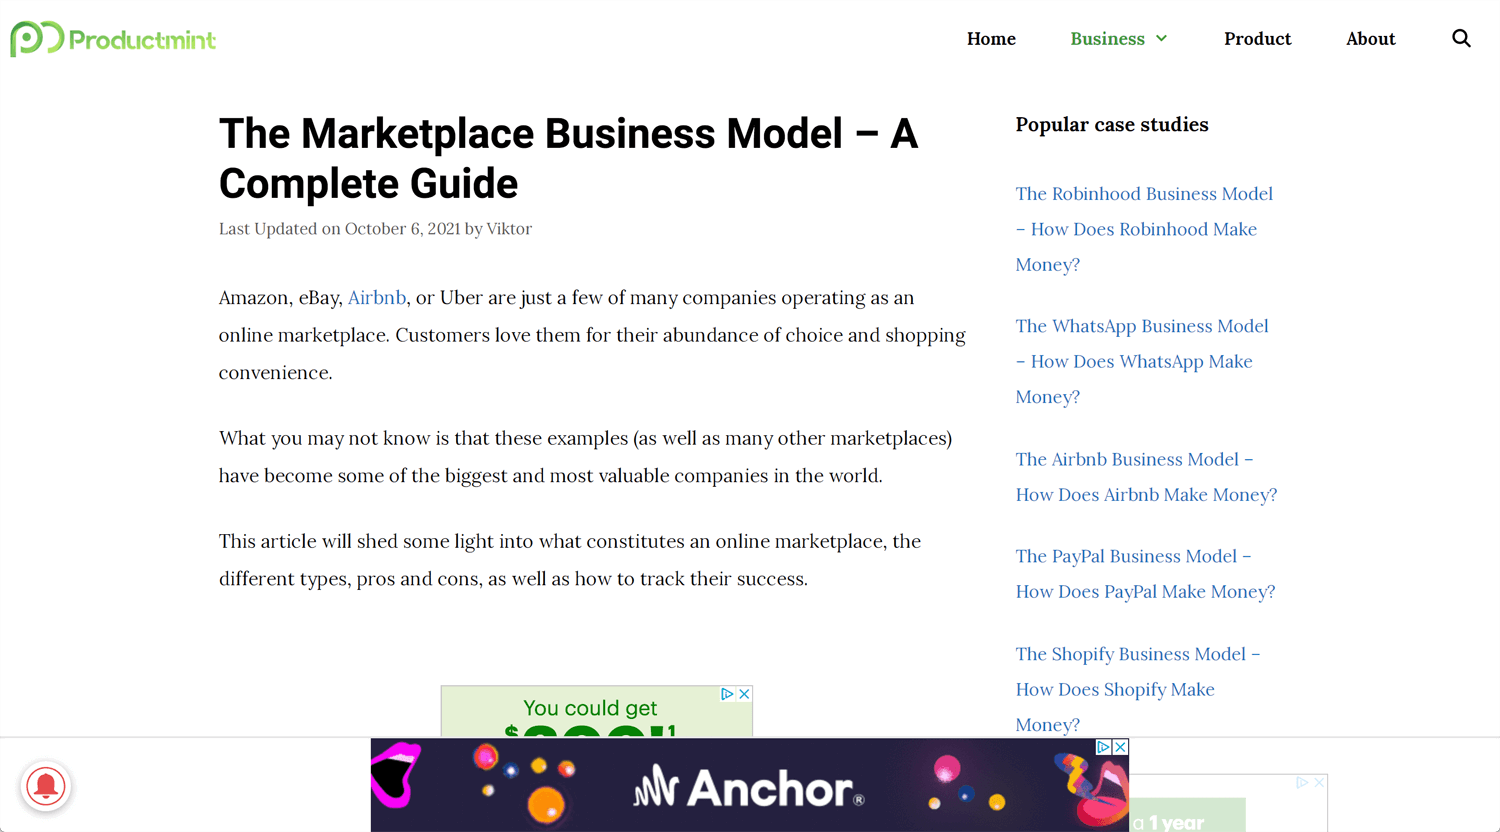Expand the Business menu chevron
This screenshot has height=832, width=1500.
(1161, 39)
